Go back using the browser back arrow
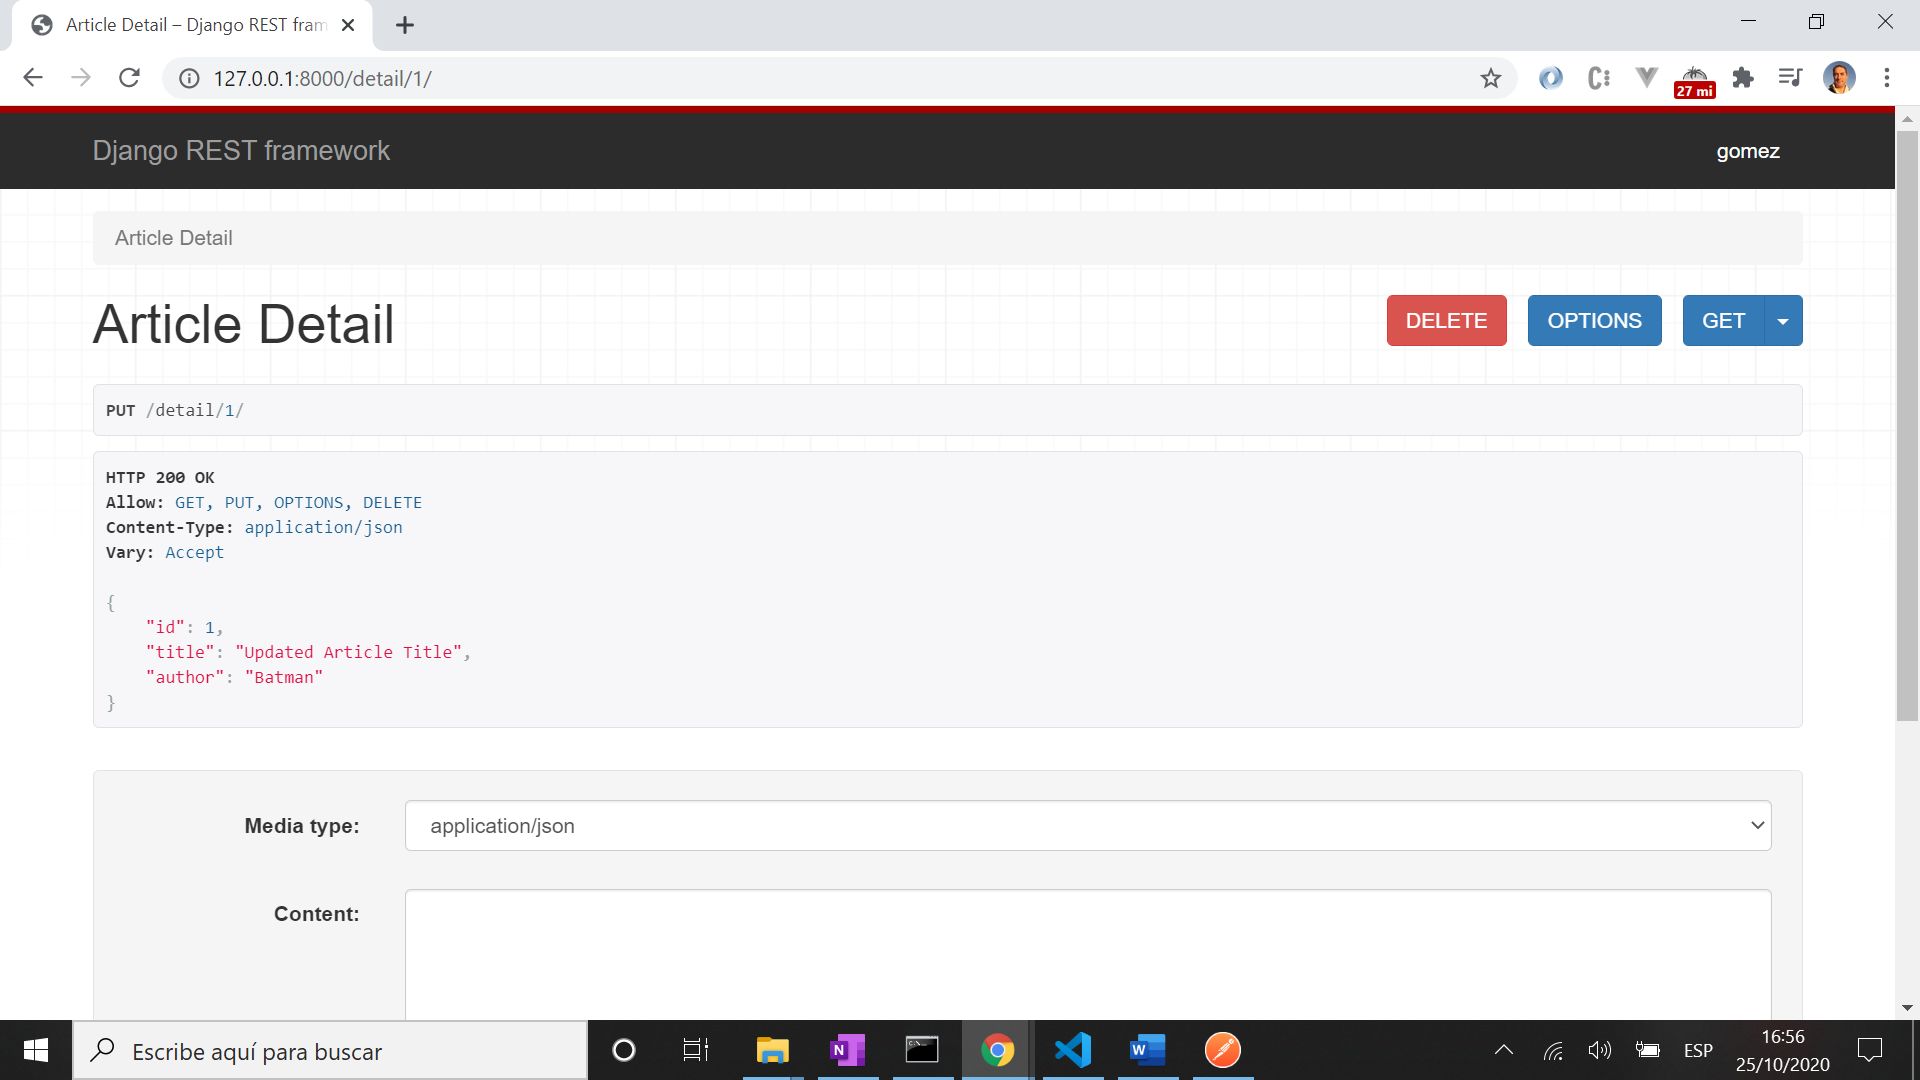This screenshot has height=1080, width=1920. (33, 78)
